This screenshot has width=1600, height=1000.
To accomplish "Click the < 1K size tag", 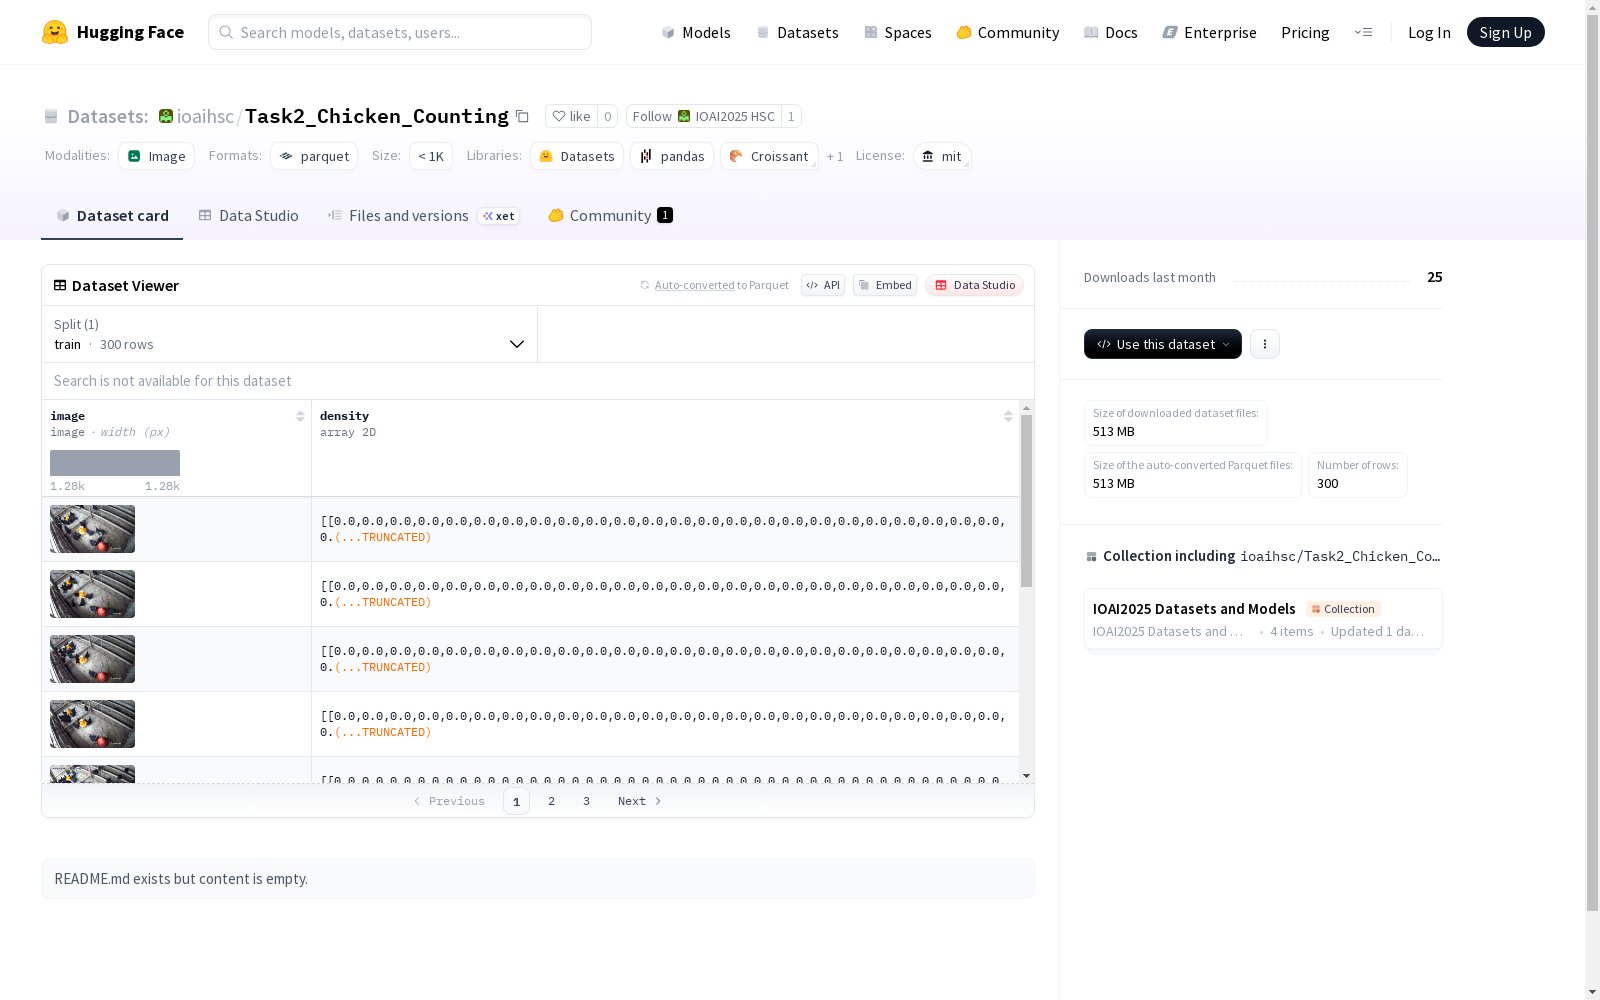I will (431, 156).
